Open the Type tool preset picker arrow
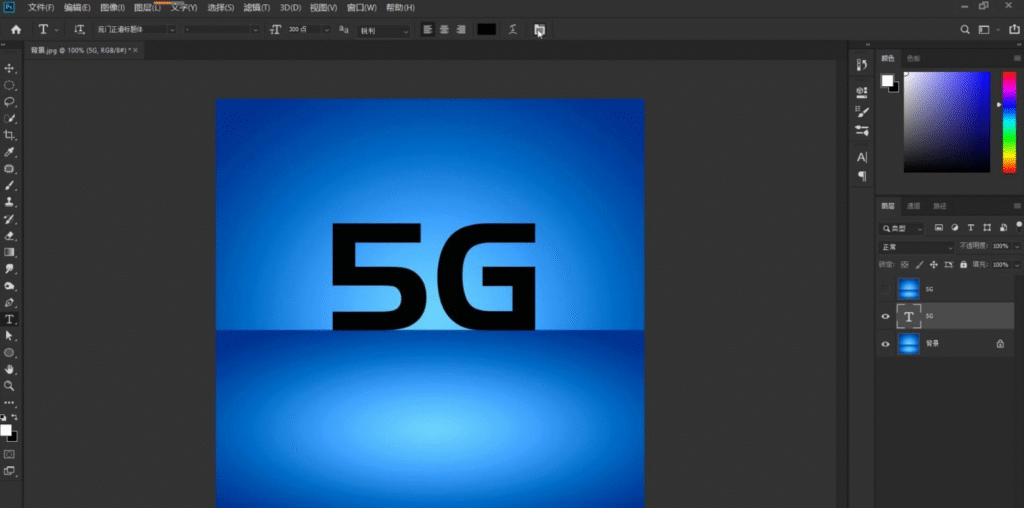 [x=57, y=29]
